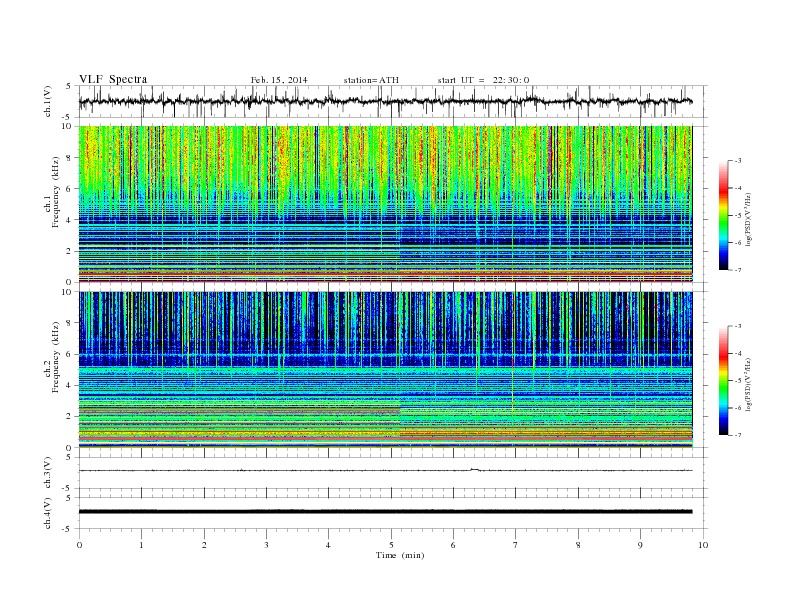Click the 'Time (min)' axis label
Image resolution: width=792 pixels, height=612 pixels.
click(x=400, y=555)
